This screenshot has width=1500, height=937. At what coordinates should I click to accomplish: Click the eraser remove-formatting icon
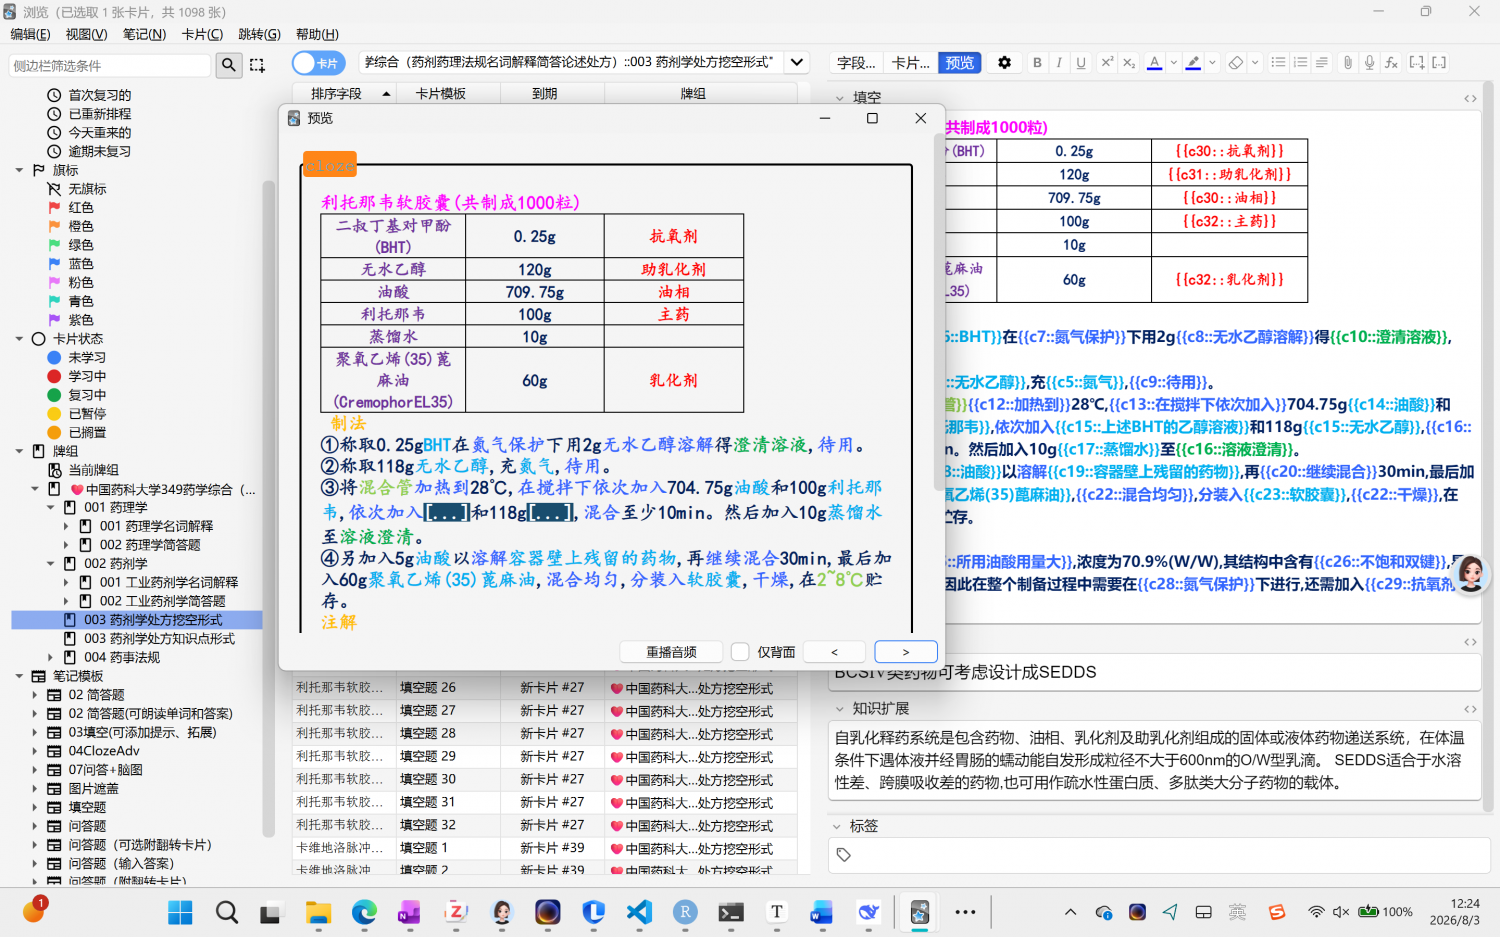tap(1236, 62)
